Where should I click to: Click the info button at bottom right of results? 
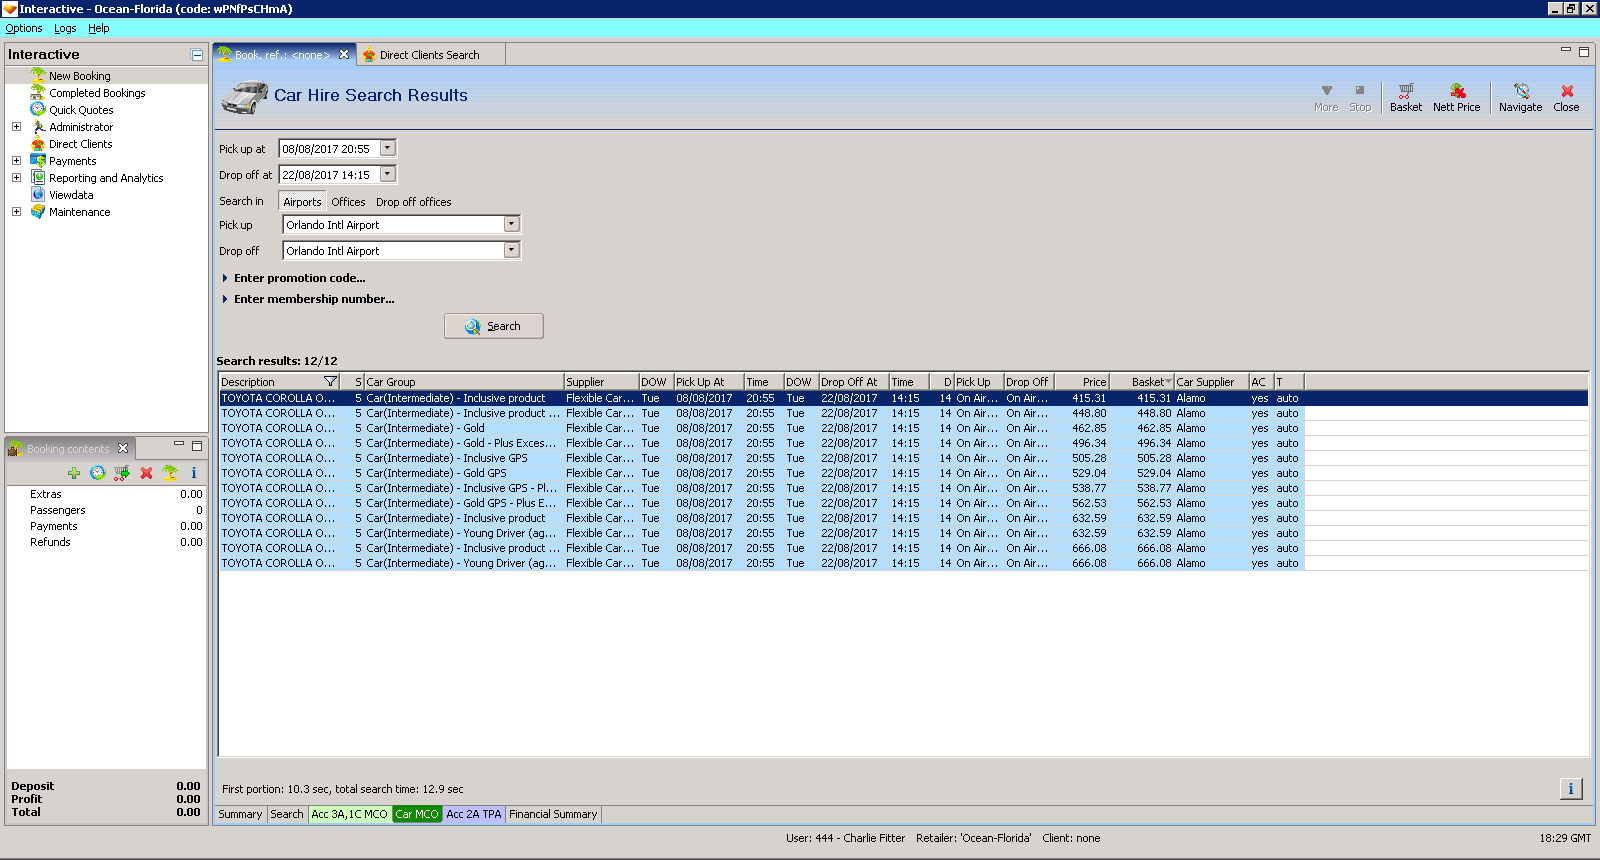1571,789
